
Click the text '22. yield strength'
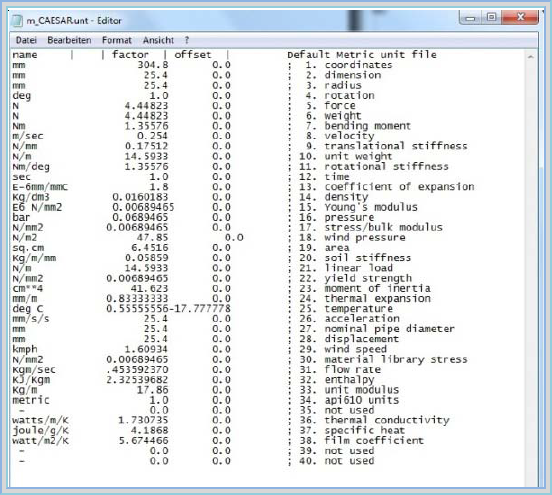click(355, 278)
